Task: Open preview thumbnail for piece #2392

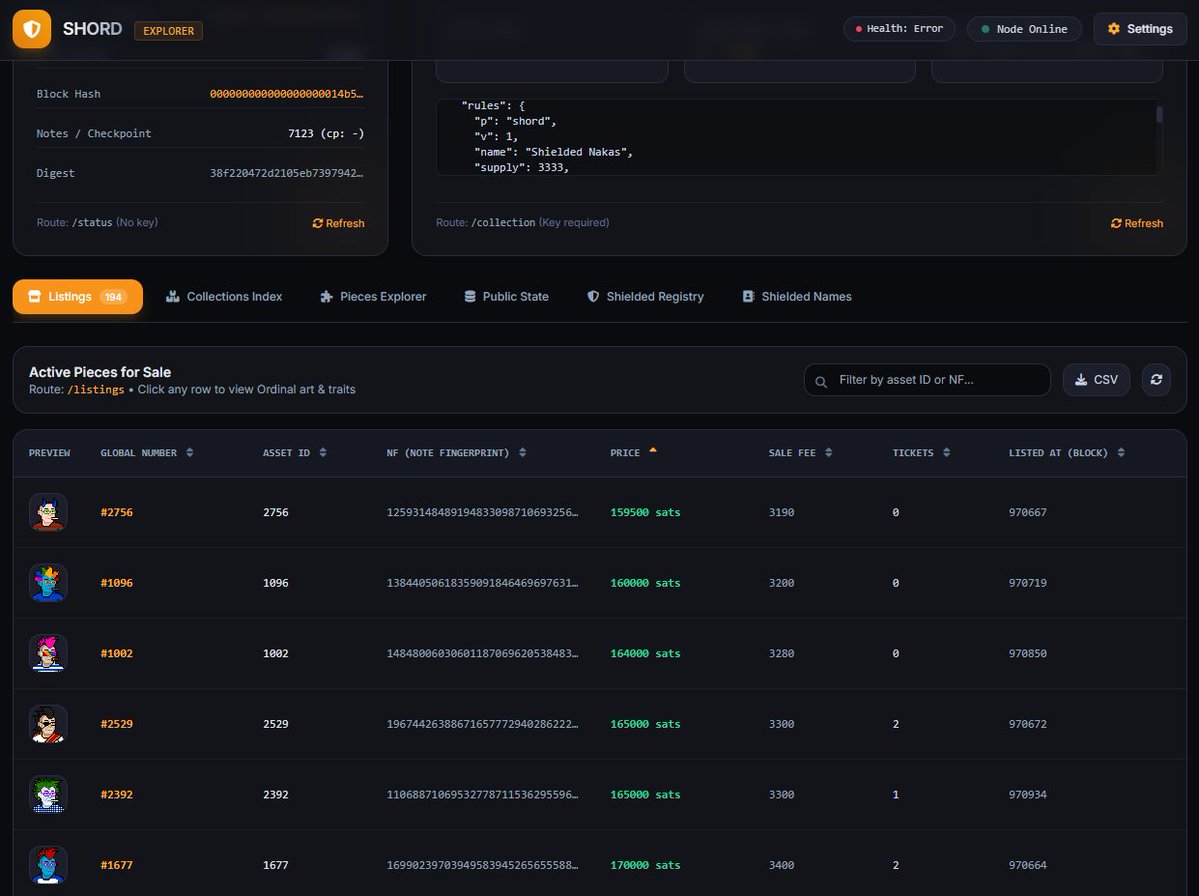Action: [x=48, y=794]
